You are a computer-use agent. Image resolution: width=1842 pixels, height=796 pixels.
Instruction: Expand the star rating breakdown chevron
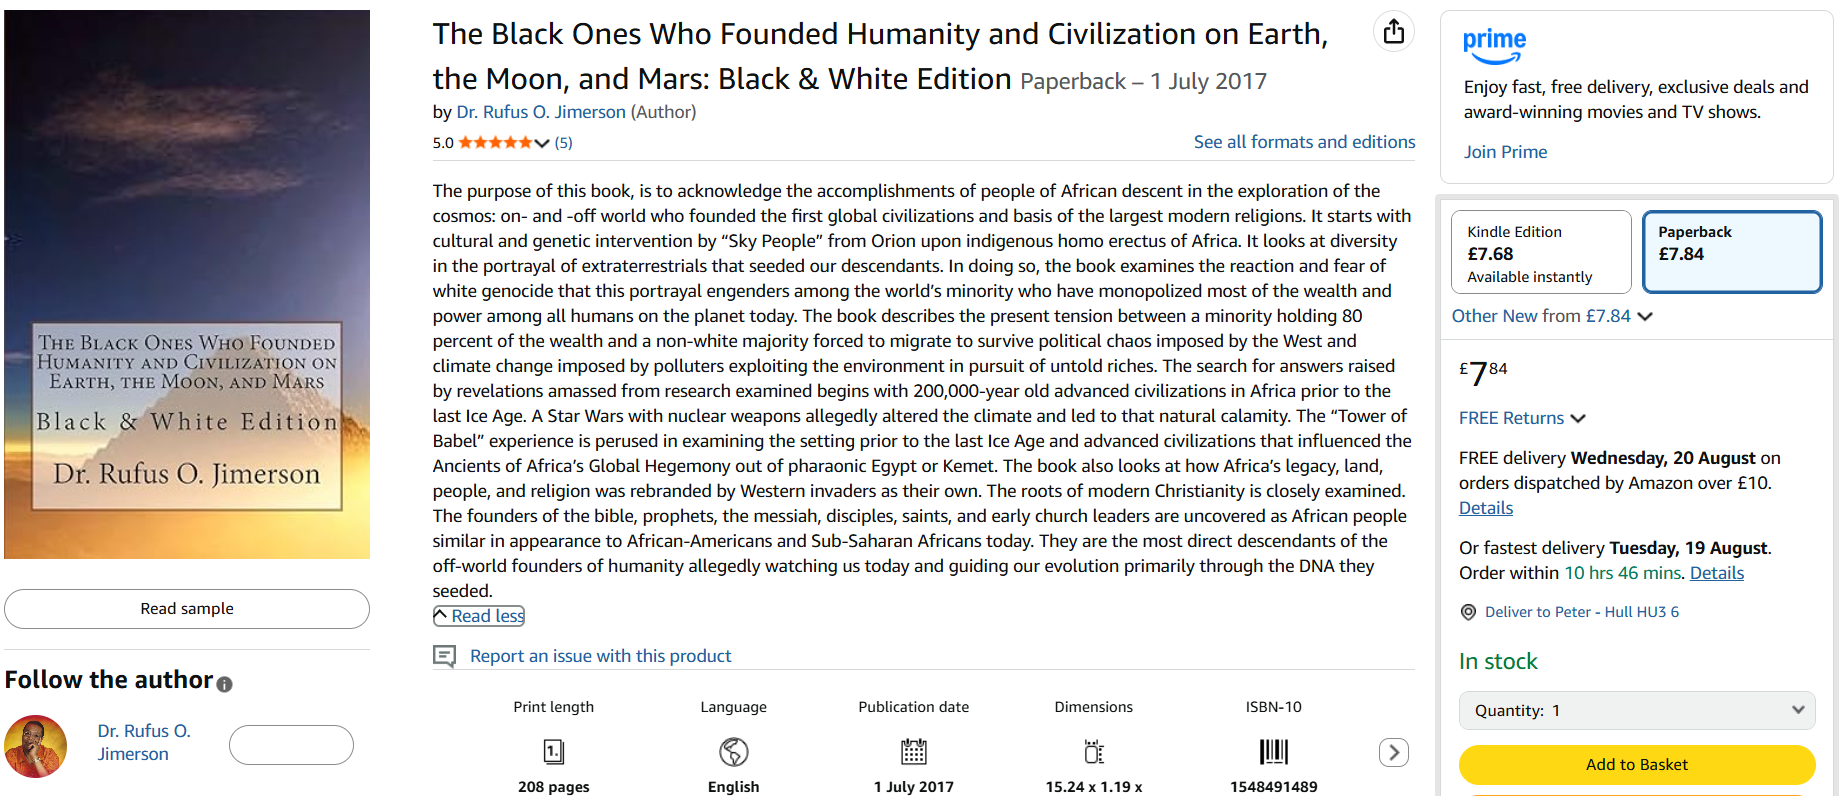click(542, 143)
